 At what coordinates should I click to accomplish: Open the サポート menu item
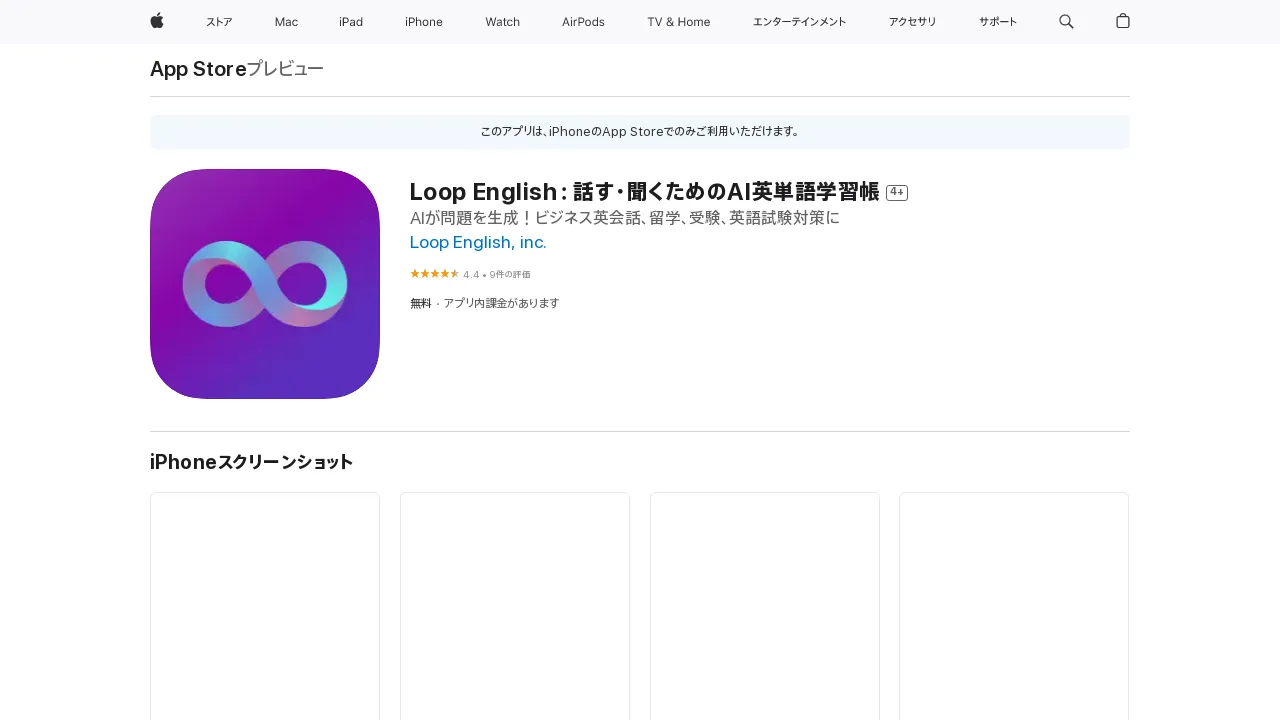(997, 21)
